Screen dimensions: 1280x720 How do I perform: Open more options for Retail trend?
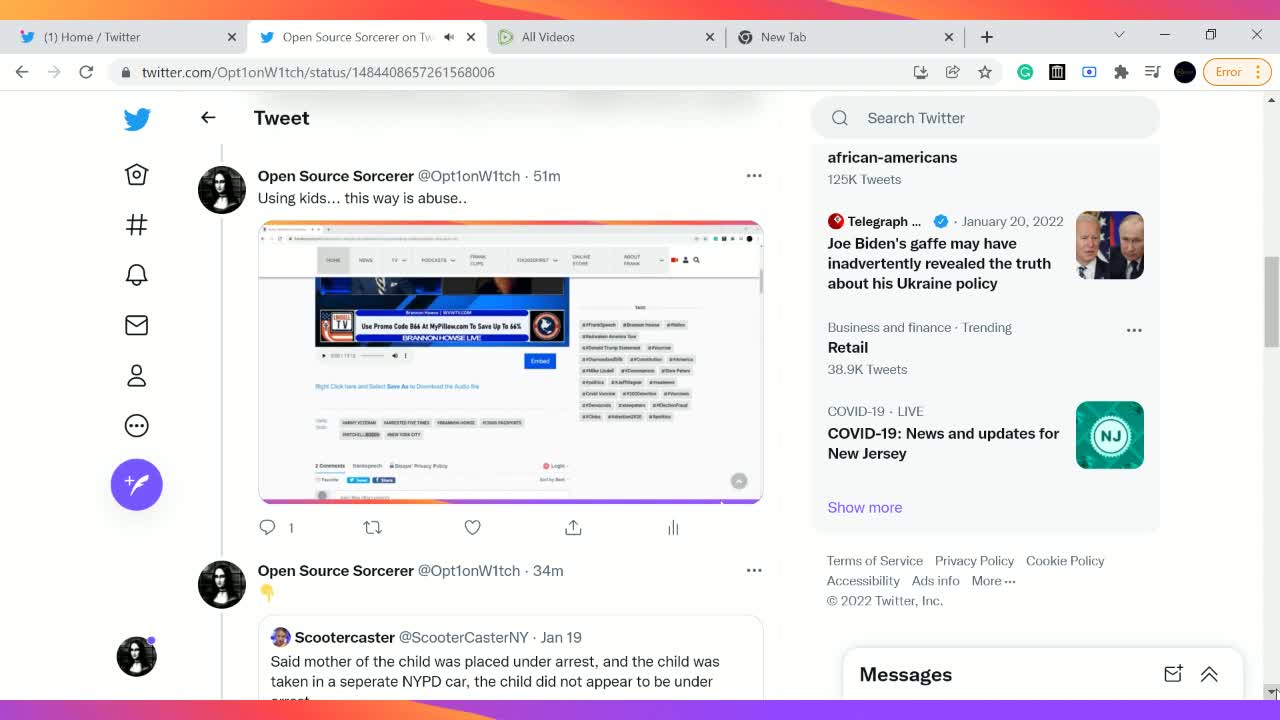coord(1134,330)
